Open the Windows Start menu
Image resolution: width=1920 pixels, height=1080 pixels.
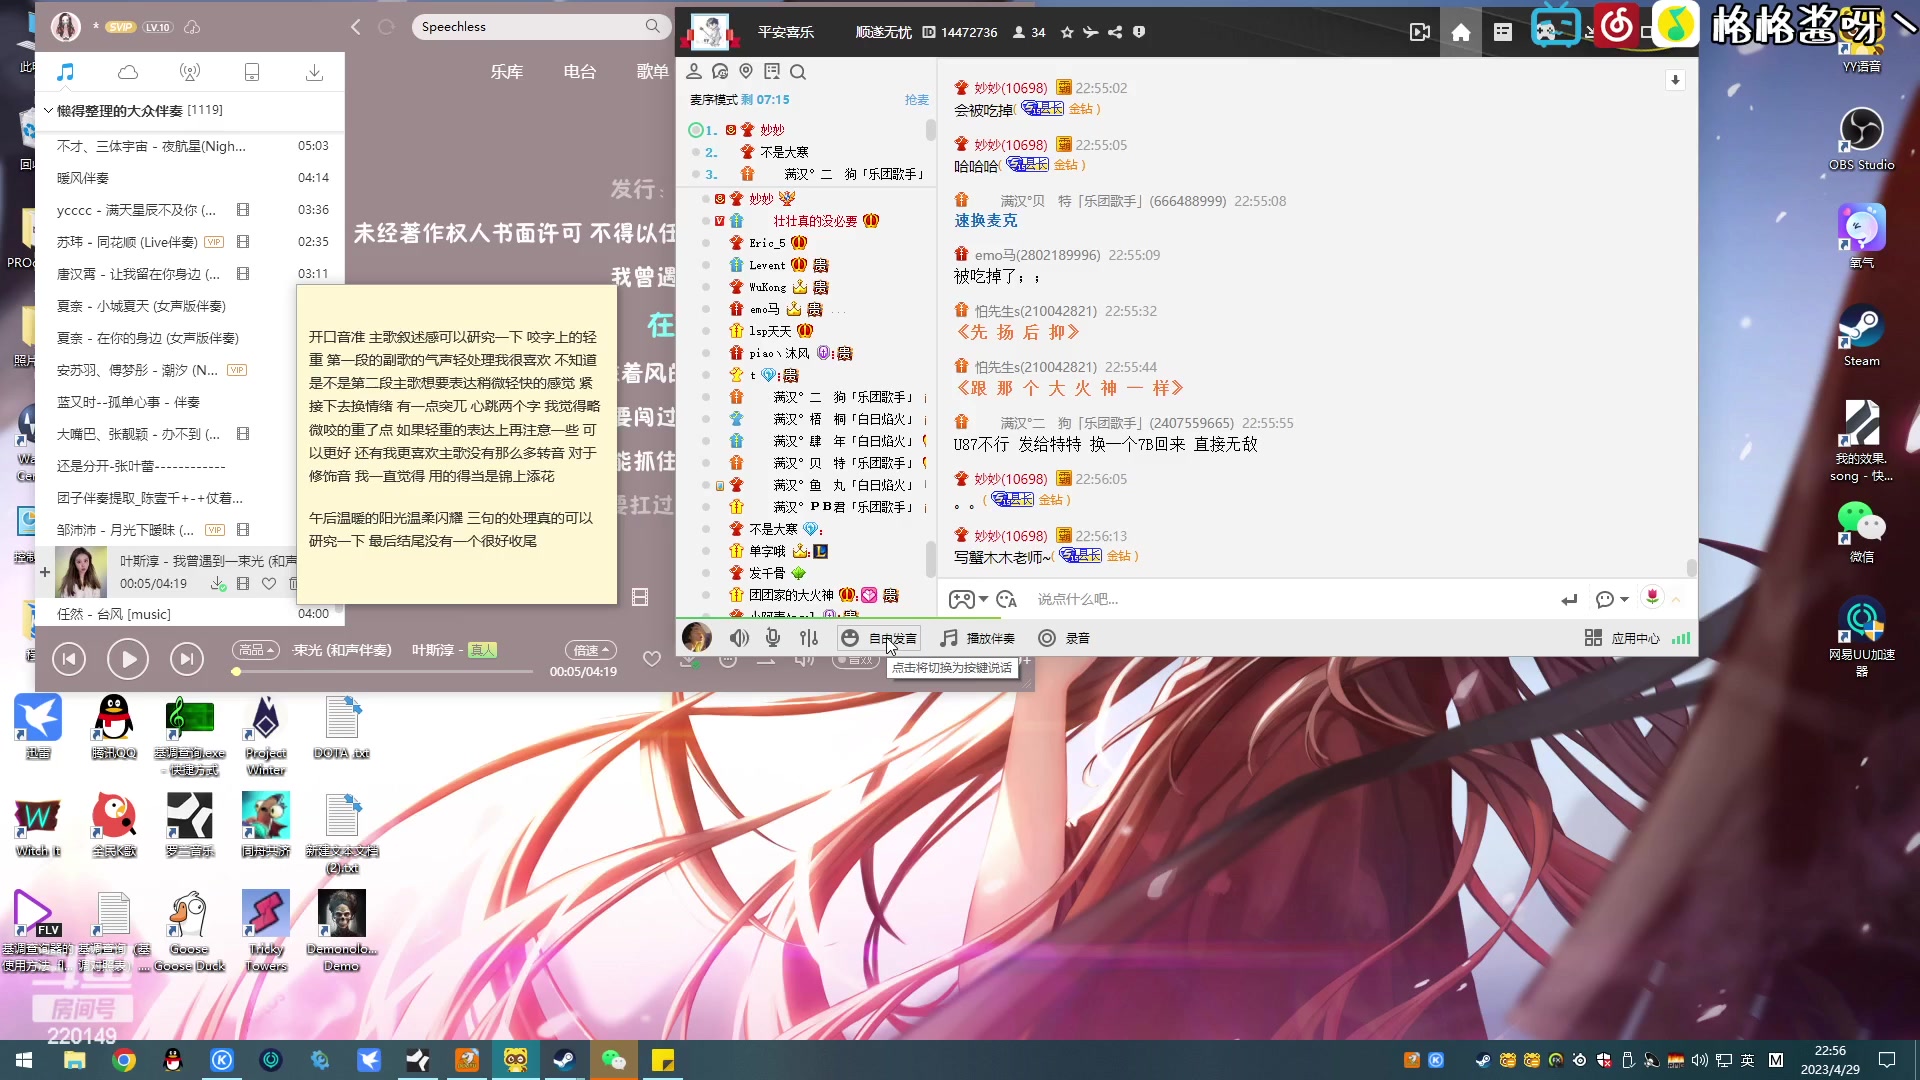(x=24, y=1060)
